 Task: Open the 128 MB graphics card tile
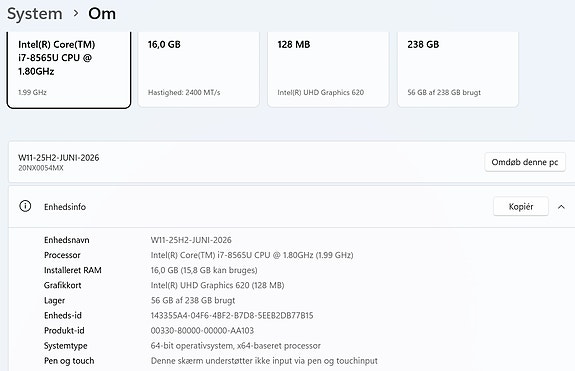click(328, 70)
